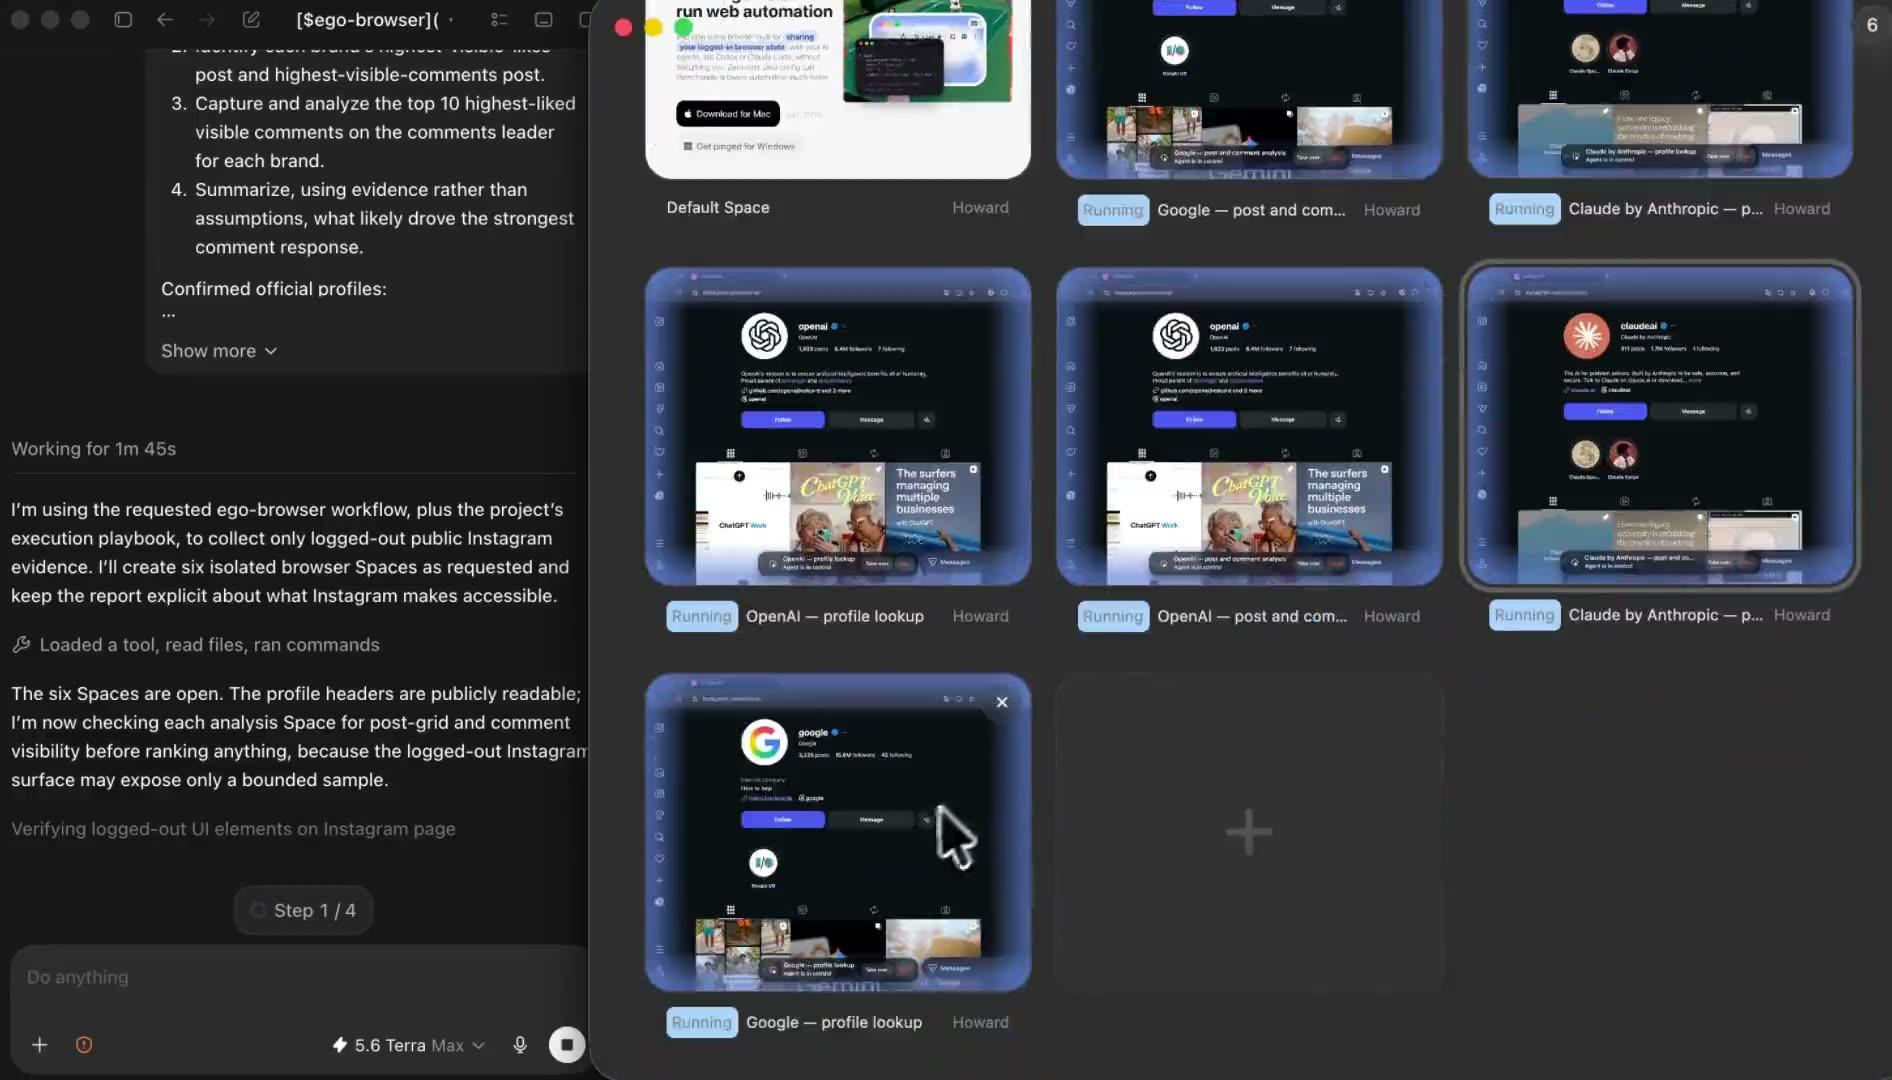Add an attachment with the plus icon
1892x1080 pixels.
tap(39, 1045)
